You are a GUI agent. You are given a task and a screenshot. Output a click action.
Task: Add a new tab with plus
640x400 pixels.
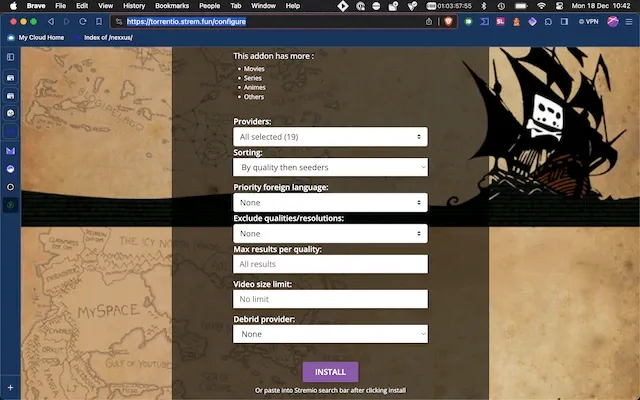coord(11,387)
